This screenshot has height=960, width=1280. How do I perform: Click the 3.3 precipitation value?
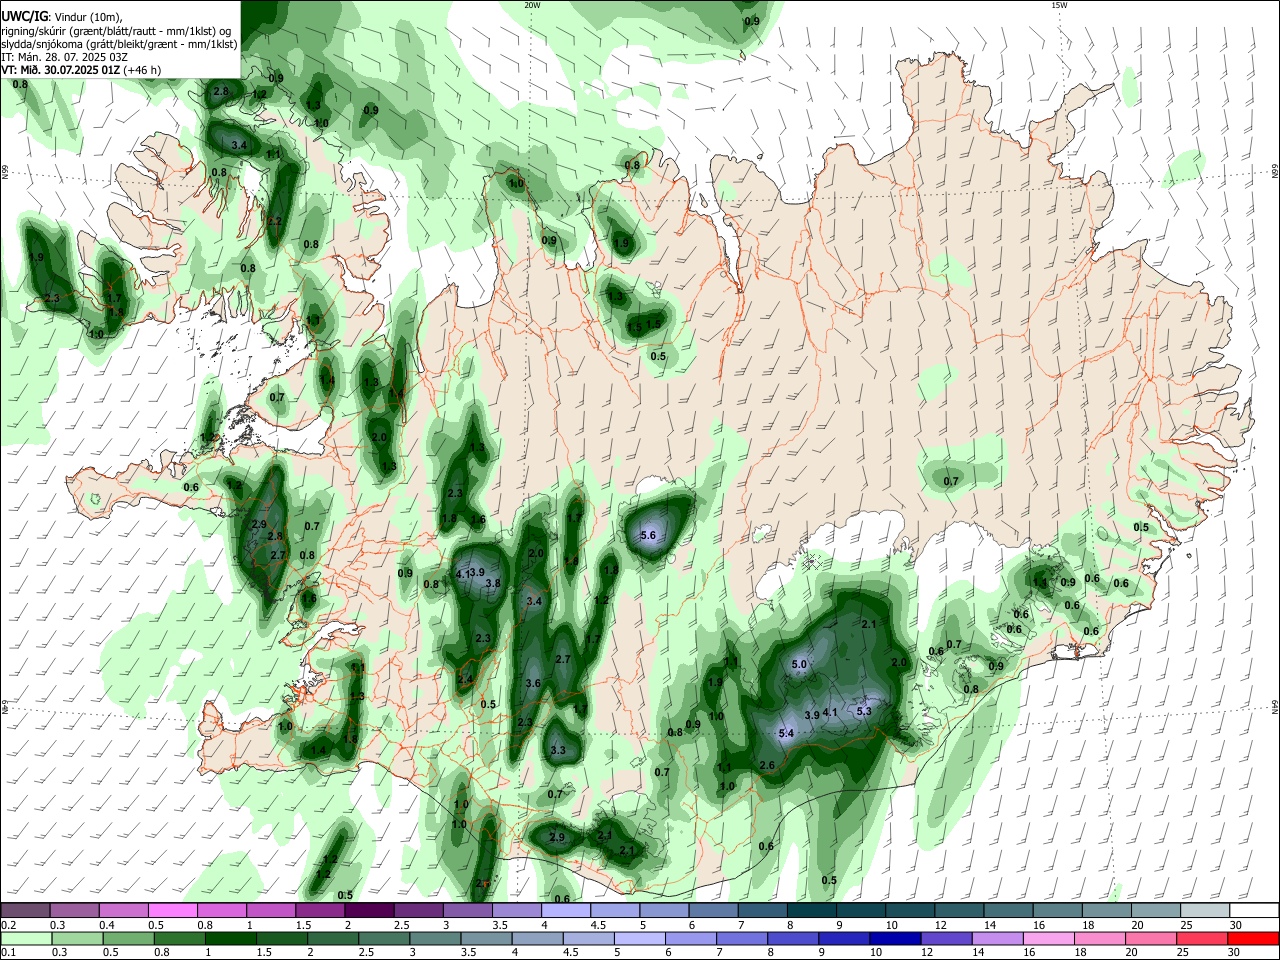click(558, 750)
